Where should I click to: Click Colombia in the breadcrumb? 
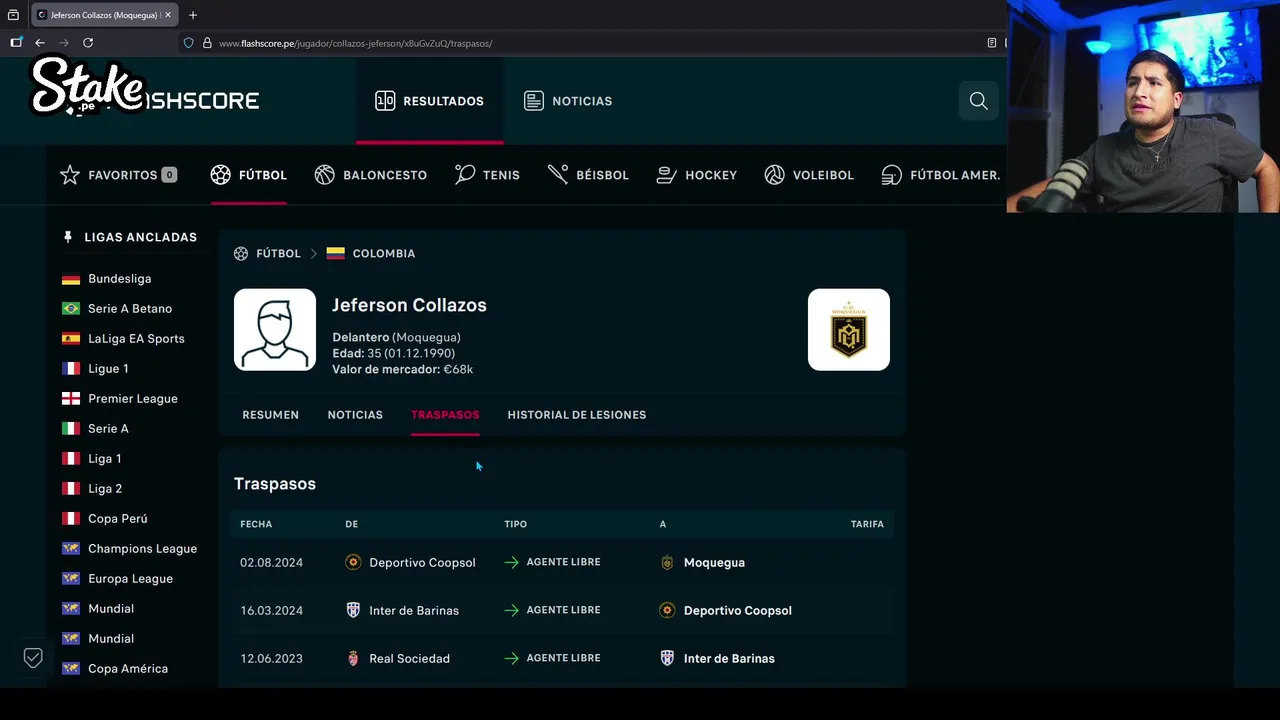[x=384, y=254]
